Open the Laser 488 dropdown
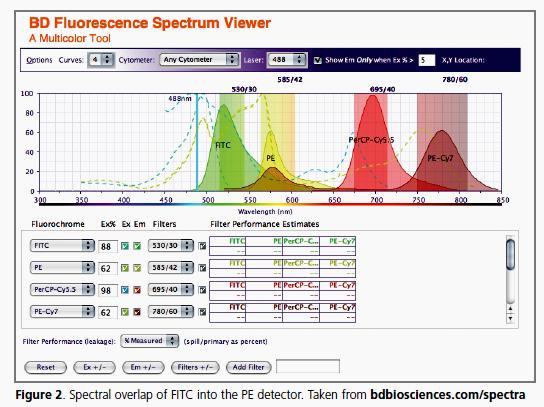 click(x=287, y=60)
